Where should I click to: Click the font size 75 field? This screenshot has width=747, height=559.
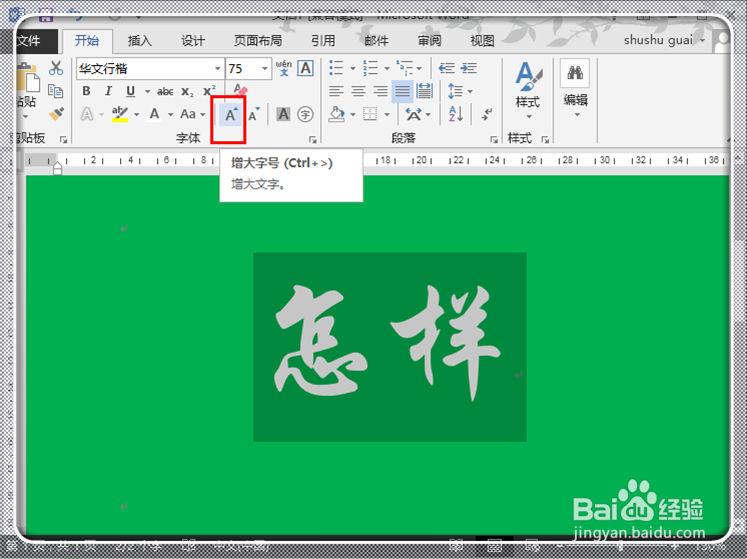tap(242, 69)
